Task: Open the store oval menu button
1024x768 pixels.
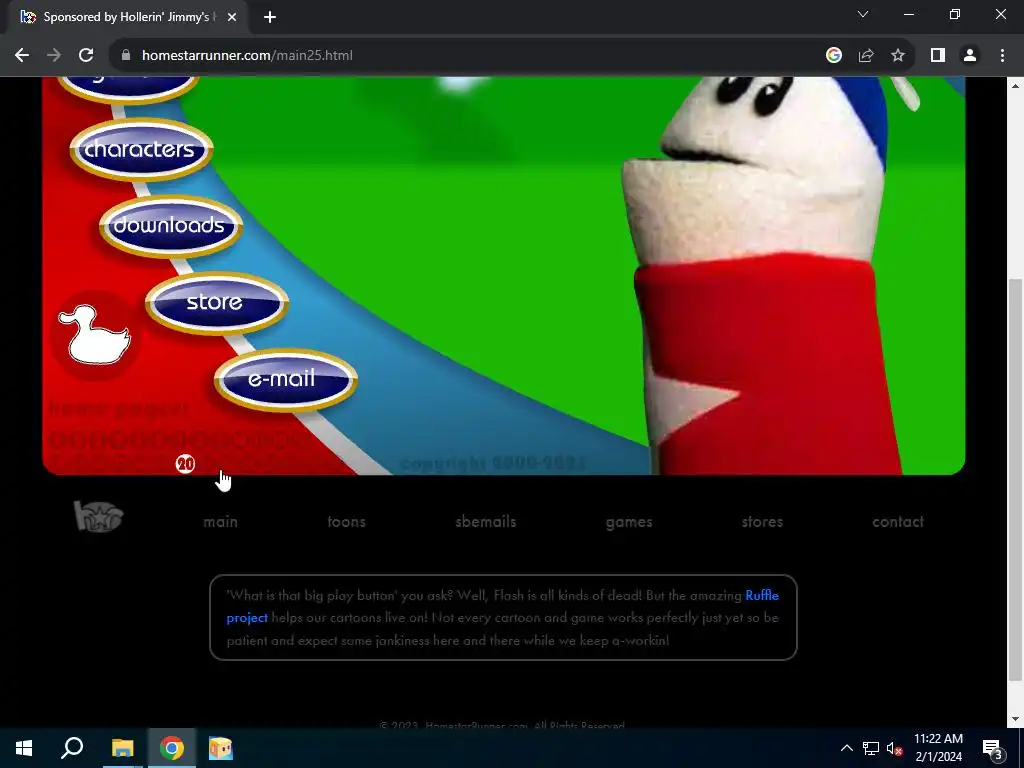Action: pyautogui.click(x=217, y=302)
